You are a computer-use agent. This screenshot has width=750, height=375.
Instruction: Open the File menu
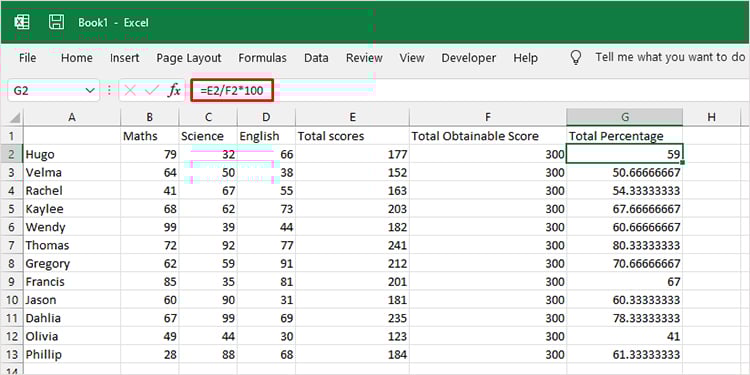[x=27, y=58]
